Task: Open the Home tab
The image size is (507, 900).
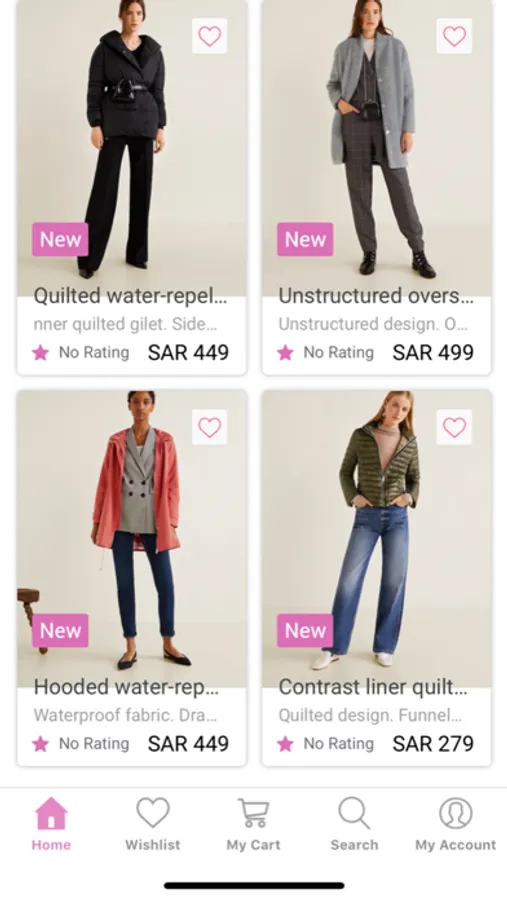Action: pyautogui.click(x=51, y=824)
